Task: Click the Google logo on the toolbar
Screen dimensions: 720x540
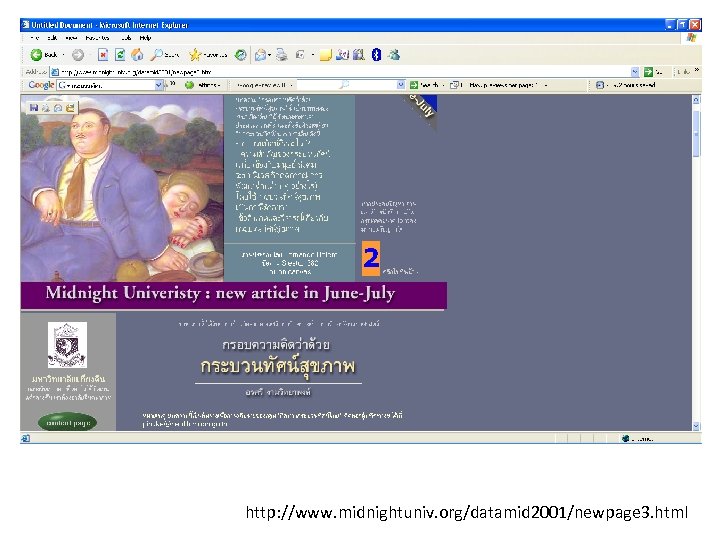Action: pyautogui.click(x=41, y=85)
